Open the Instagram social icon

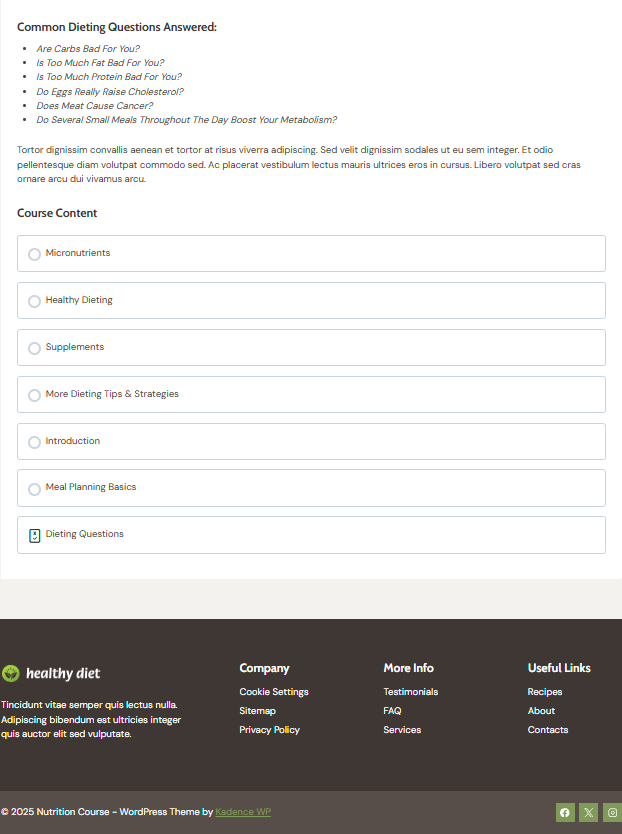pos(612,812)
